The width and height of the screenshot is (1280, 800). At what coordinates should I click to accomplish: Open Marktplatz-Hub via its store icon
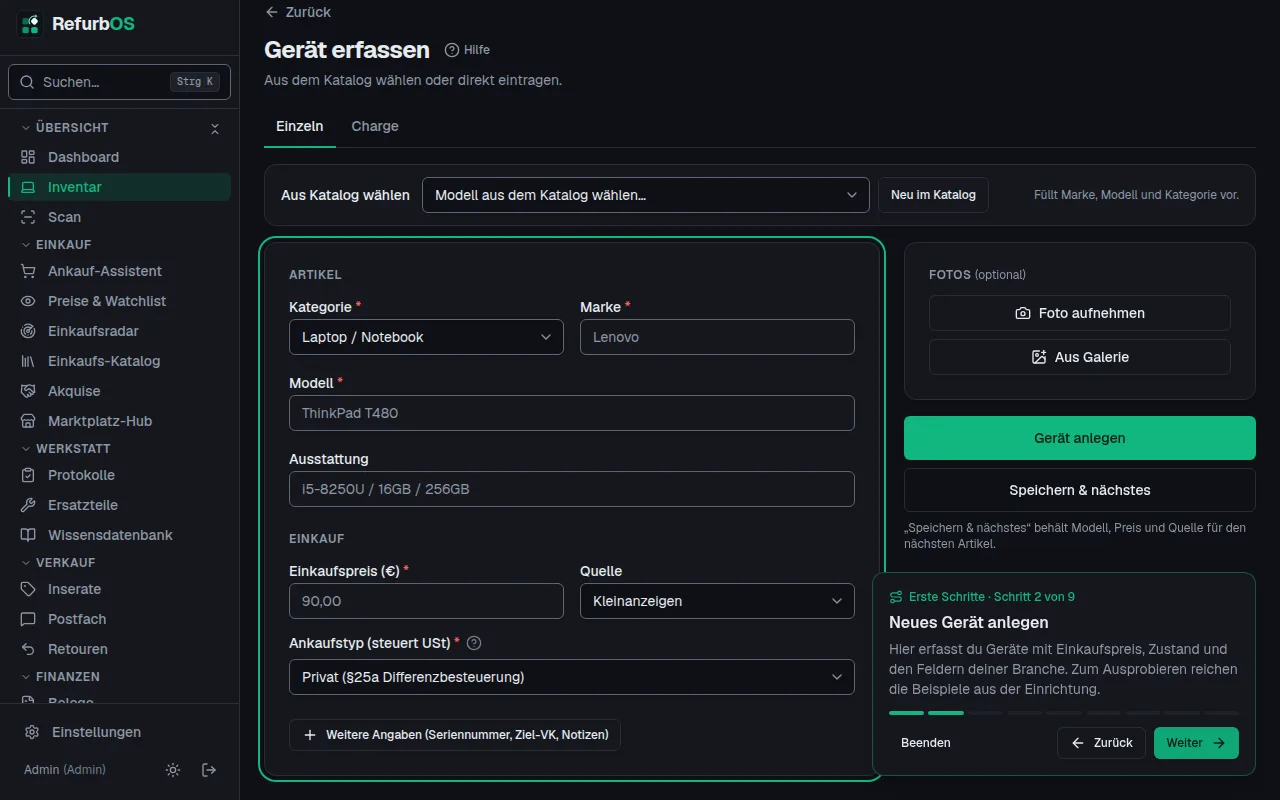[28, 421]
